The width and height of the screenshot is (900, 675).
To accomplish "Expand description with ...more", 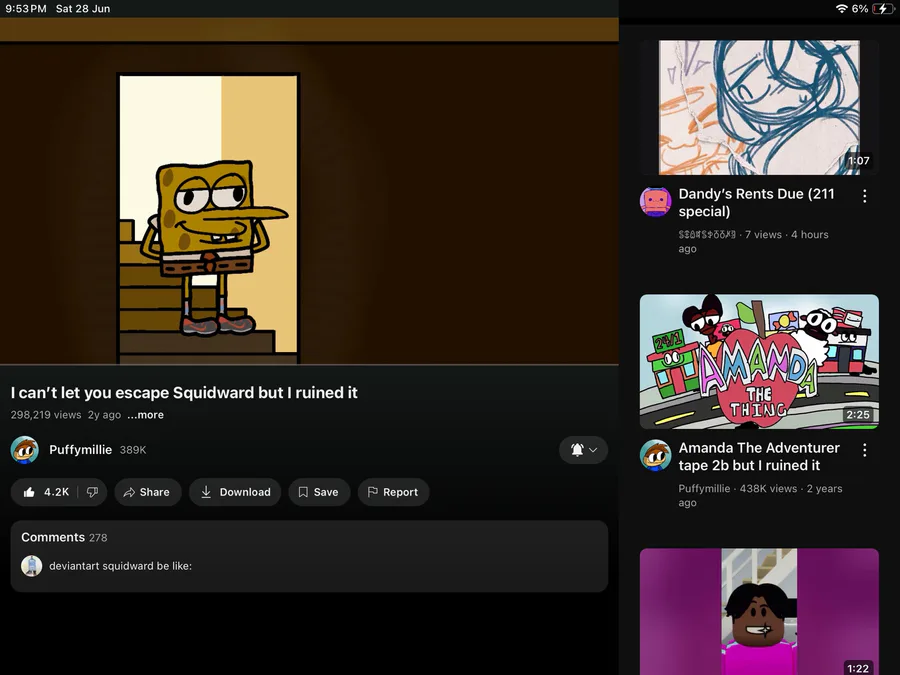I will tap(145, 415).
